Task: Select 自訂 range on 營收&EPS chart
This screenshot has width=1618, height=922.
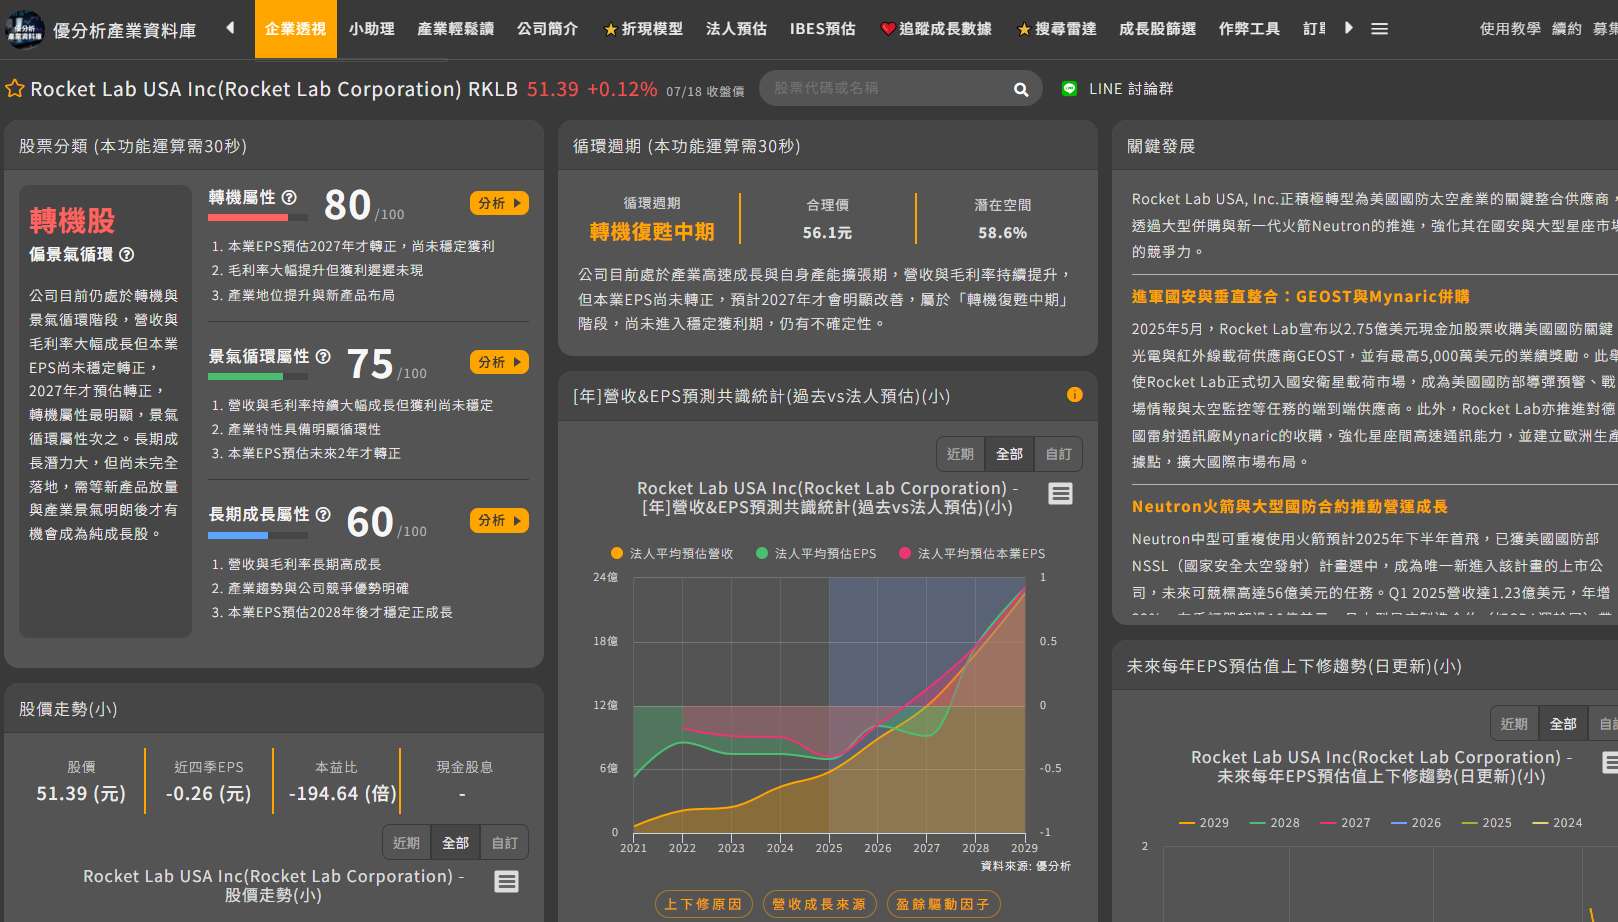Action: pyautogui.click(x=1058, y=454)
